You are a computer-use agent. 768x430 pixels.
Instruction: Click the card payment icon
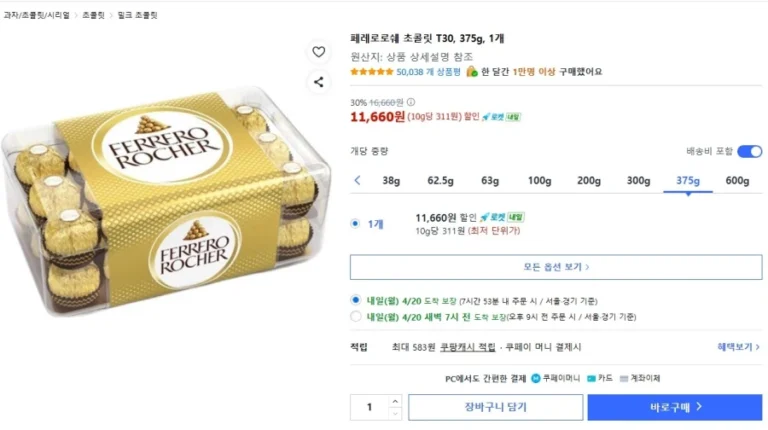click(x=592, y=378)
